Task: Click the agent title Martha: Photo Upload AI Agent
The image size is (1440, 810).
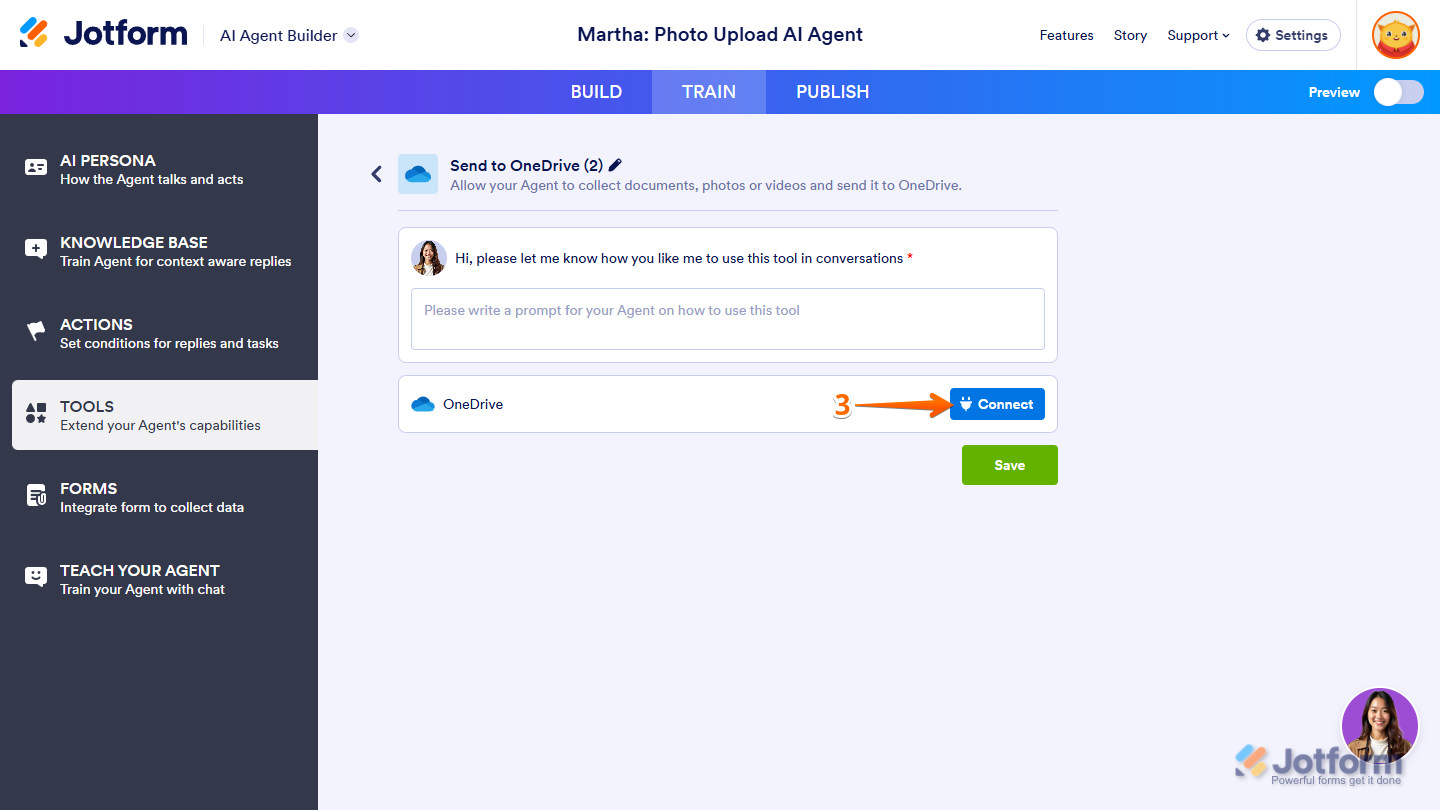Action: click(720, 34)
